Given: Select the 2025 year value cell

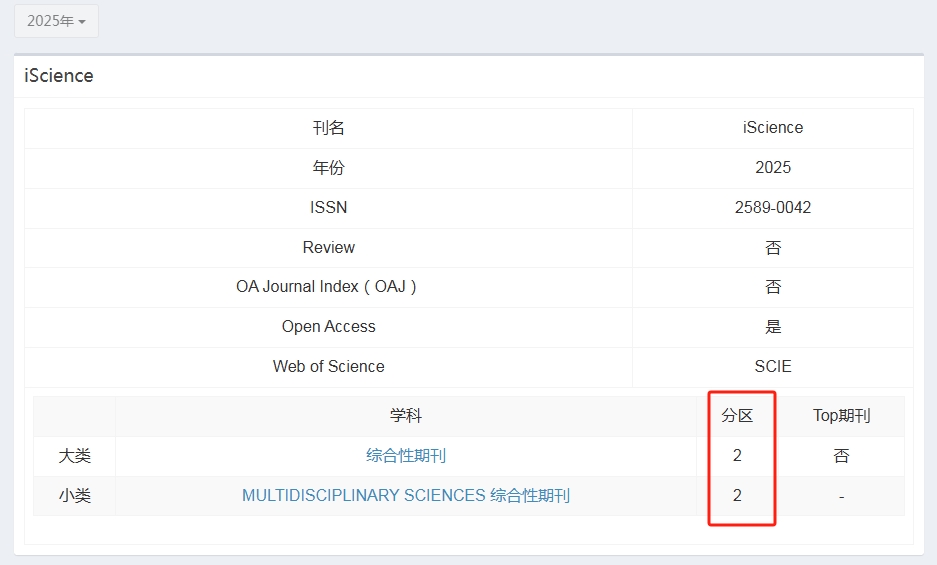Looking at the screenshot, I should 773,168.
